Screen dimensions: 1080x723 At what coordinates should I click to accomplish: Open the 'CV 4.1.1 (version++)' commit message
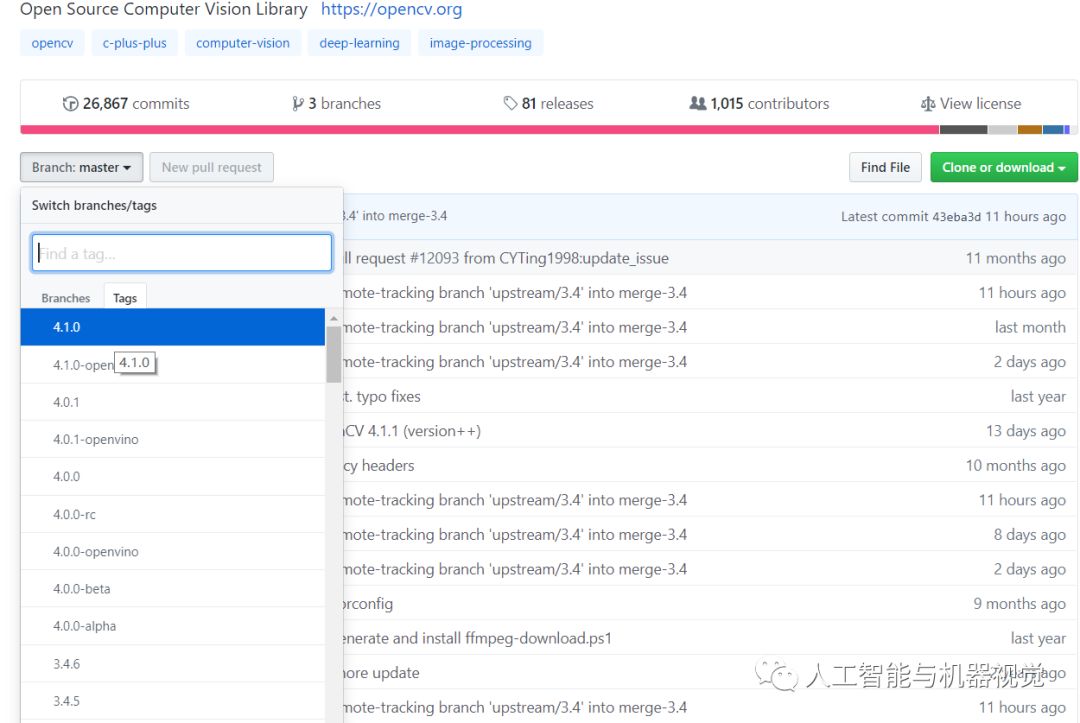coord(413,431)
